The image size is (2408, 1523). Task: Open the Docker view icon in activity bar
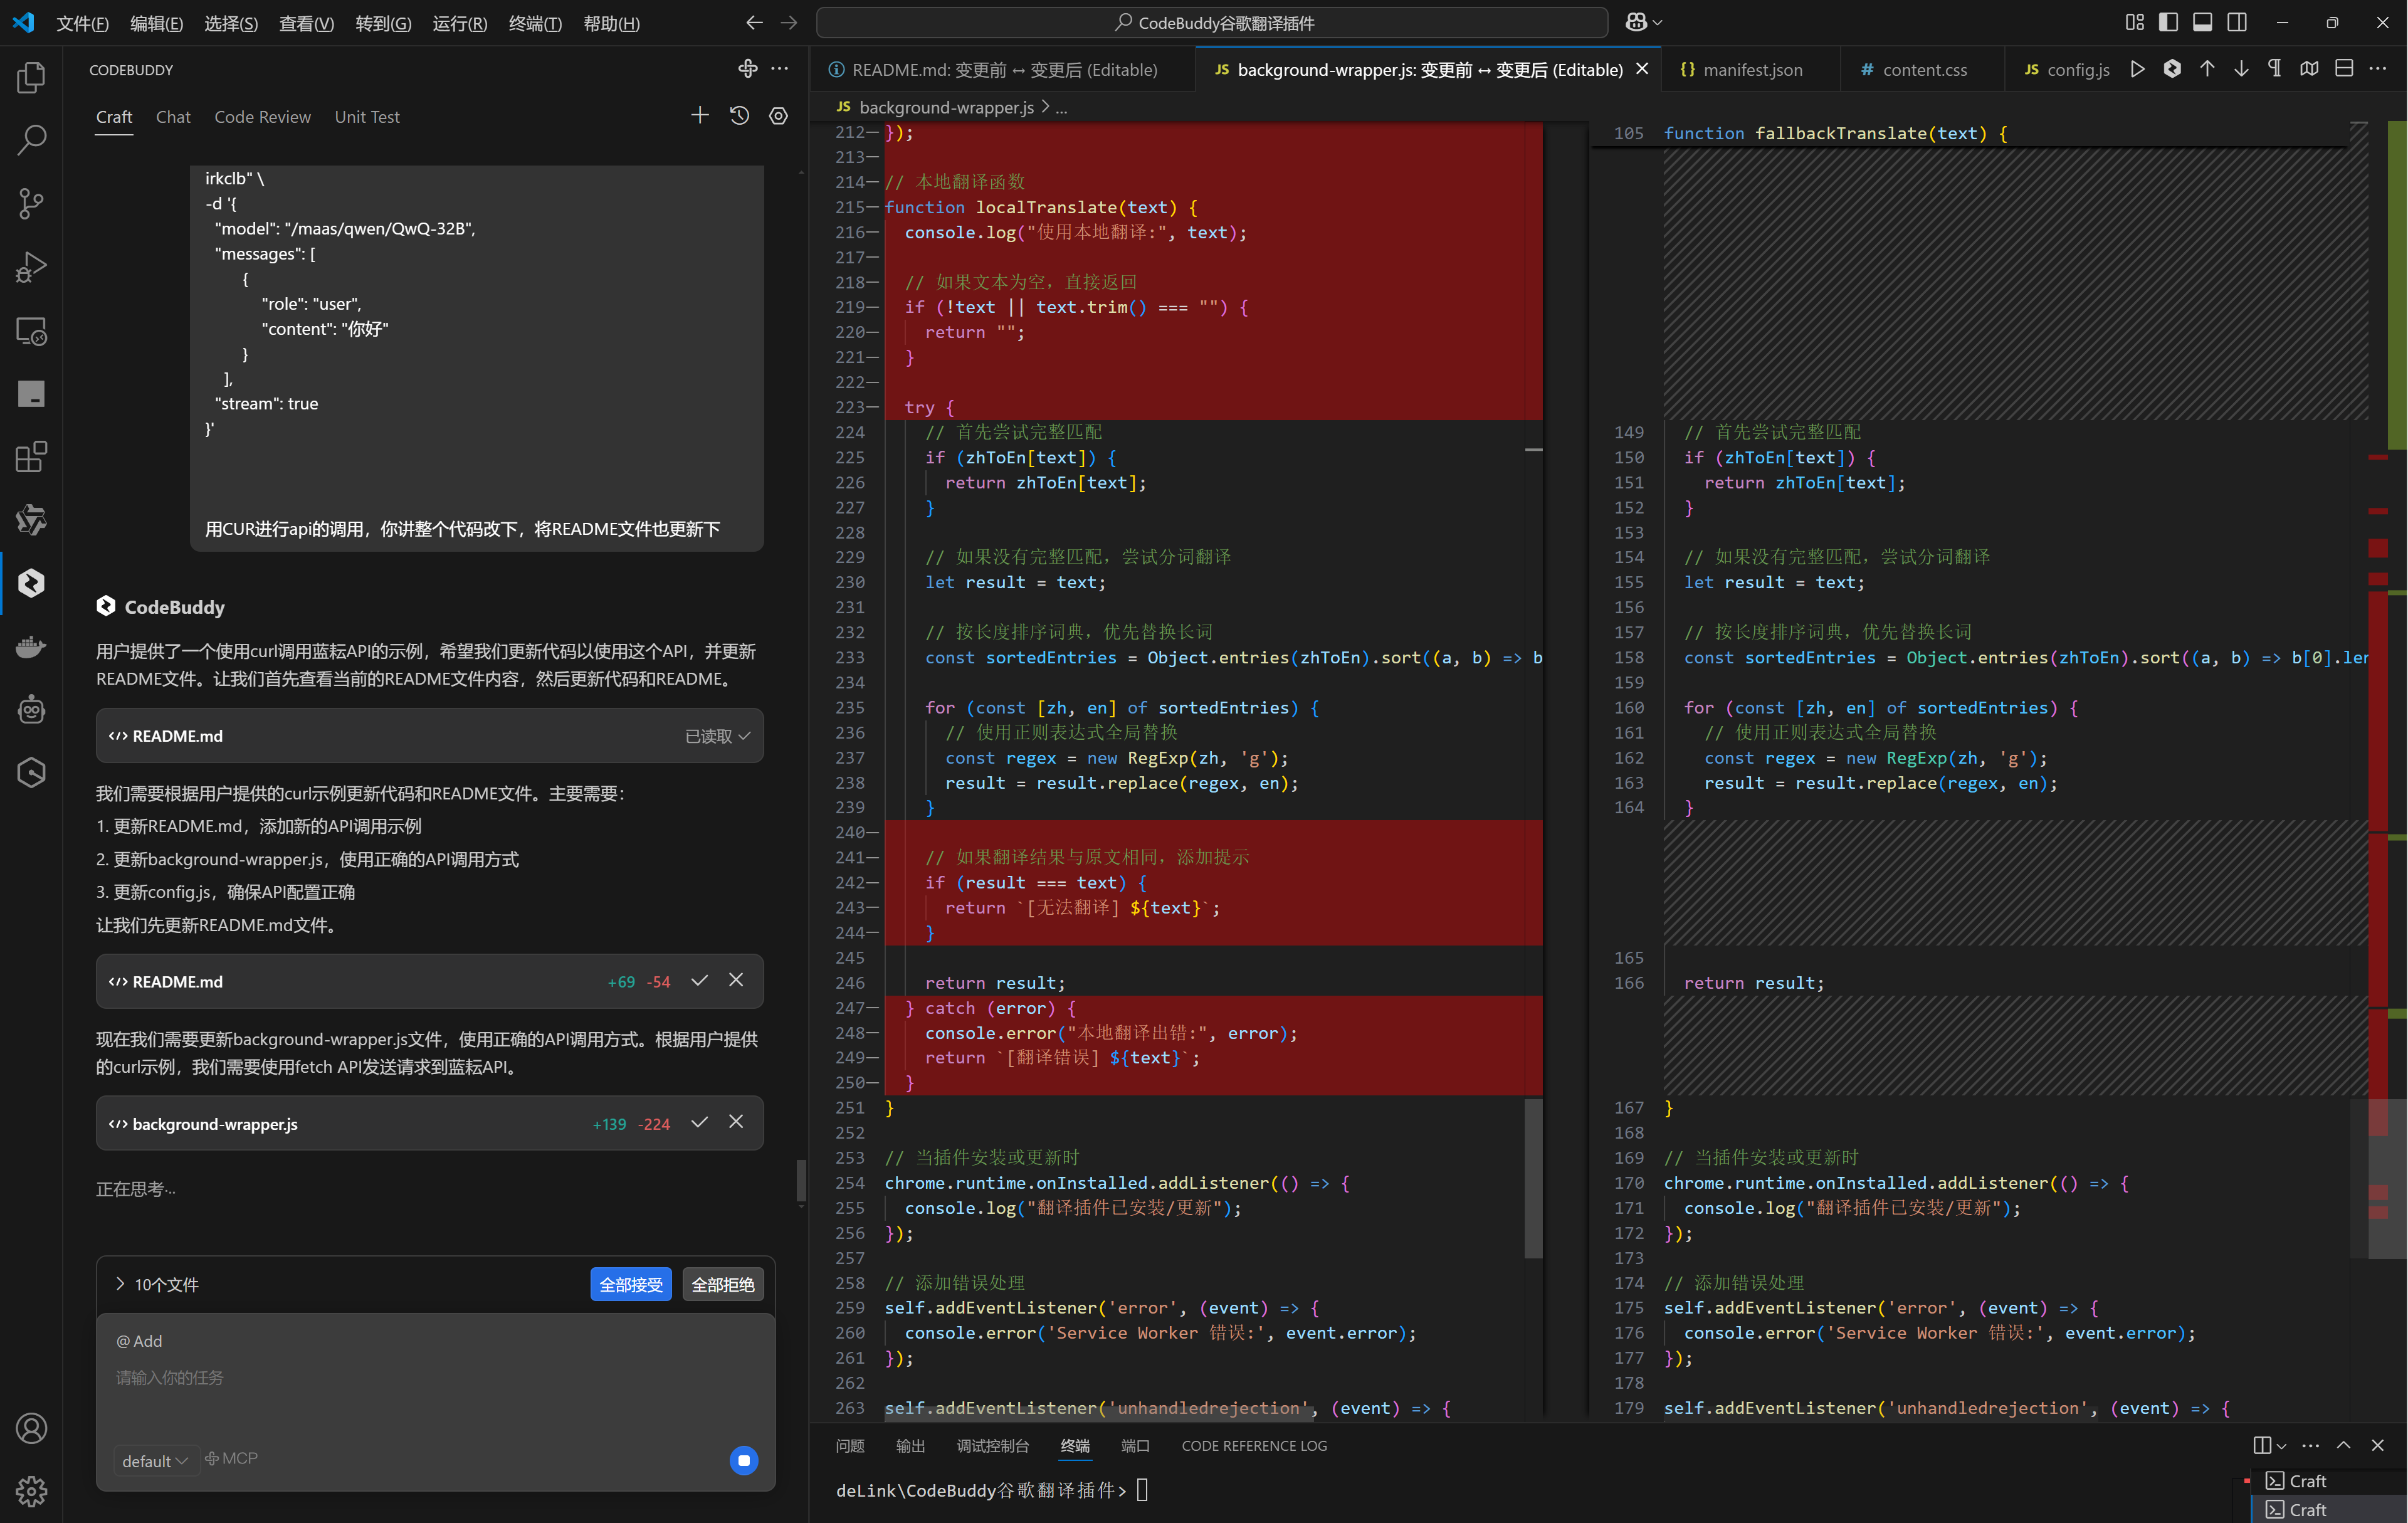coord(31,646)
